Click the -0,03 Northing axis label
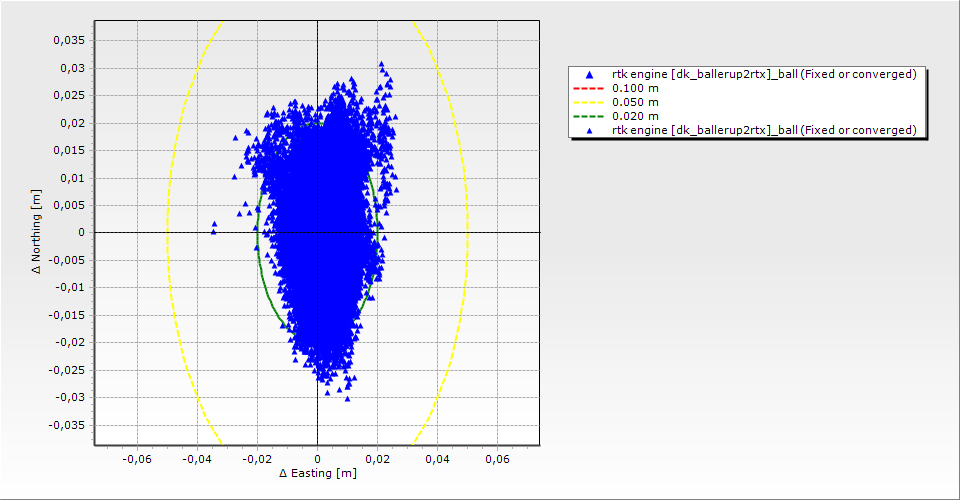This screenshot has height=500, width=960. pyautogui.click(x=70, y=397)
